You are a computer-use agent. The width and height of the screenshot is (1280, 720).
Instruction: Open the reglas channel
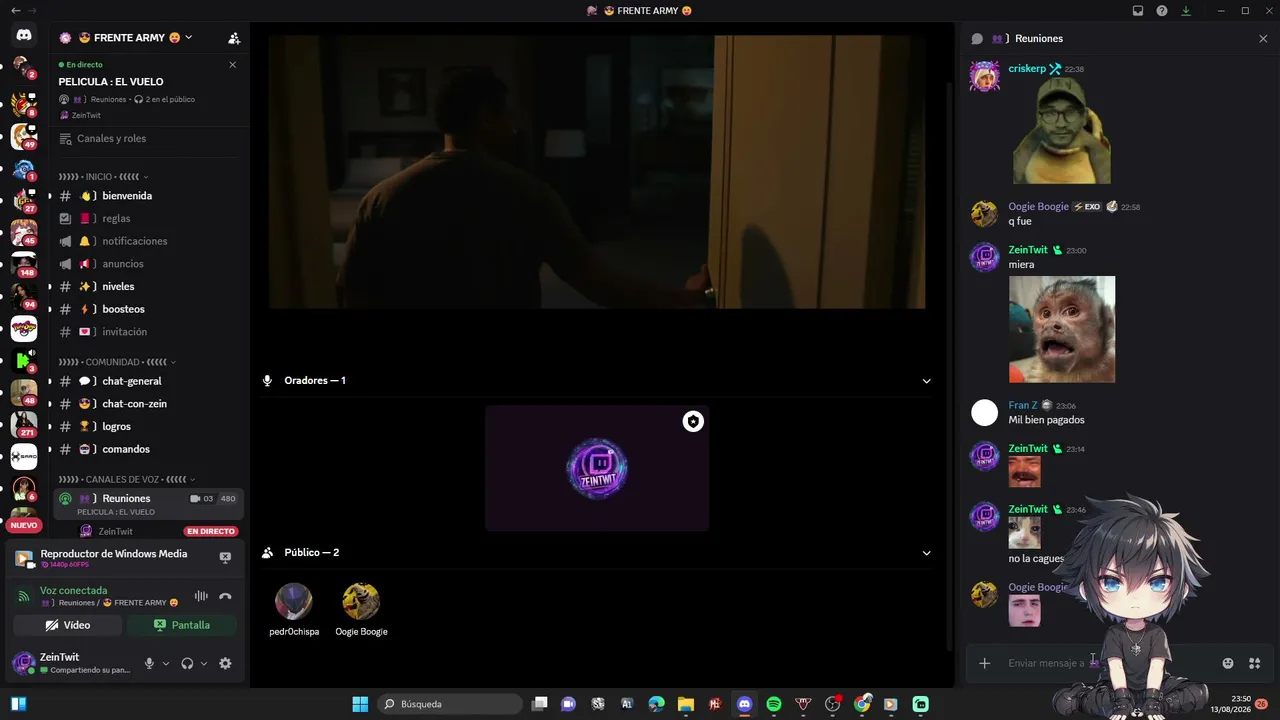click(x=149, y=219)
